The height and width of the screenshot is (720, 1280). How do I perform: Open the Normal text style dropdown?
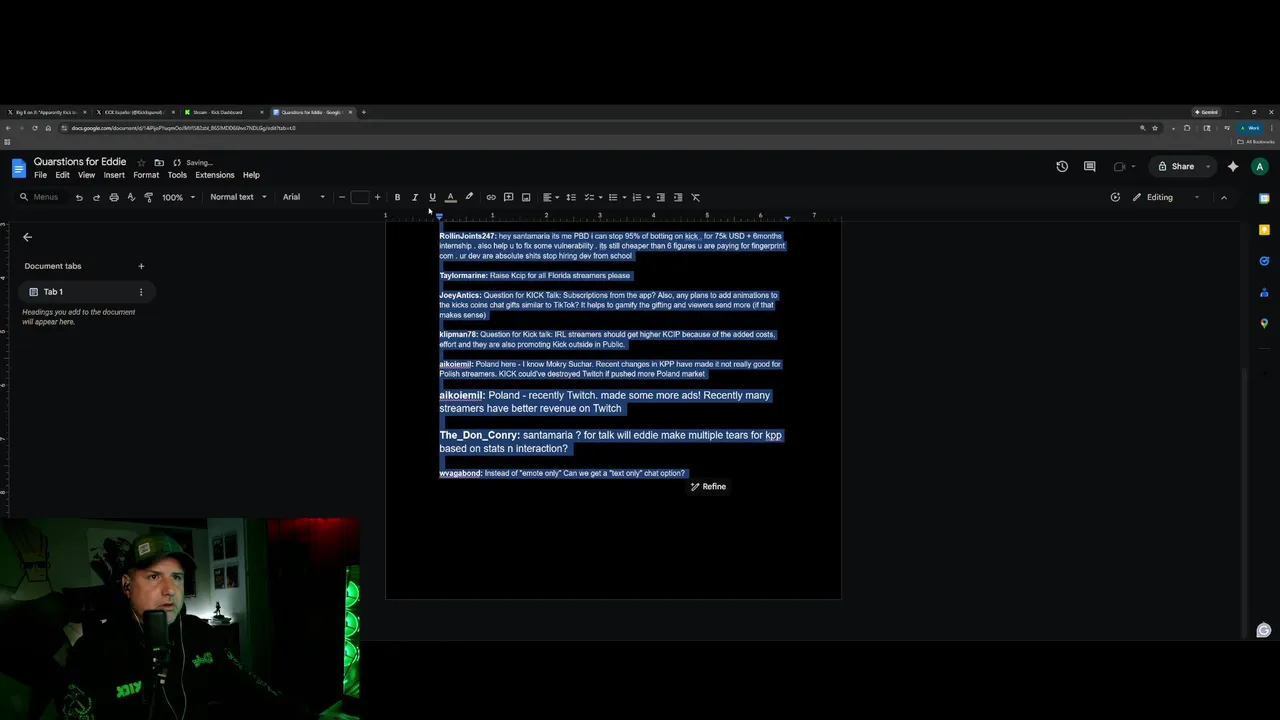[238, 197]
